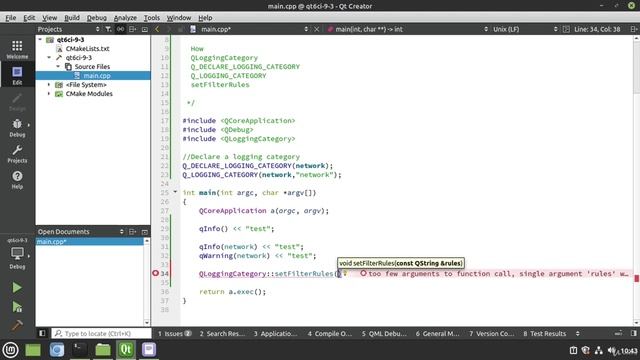
Task: Split the editor view
Action: coord(633,29)
